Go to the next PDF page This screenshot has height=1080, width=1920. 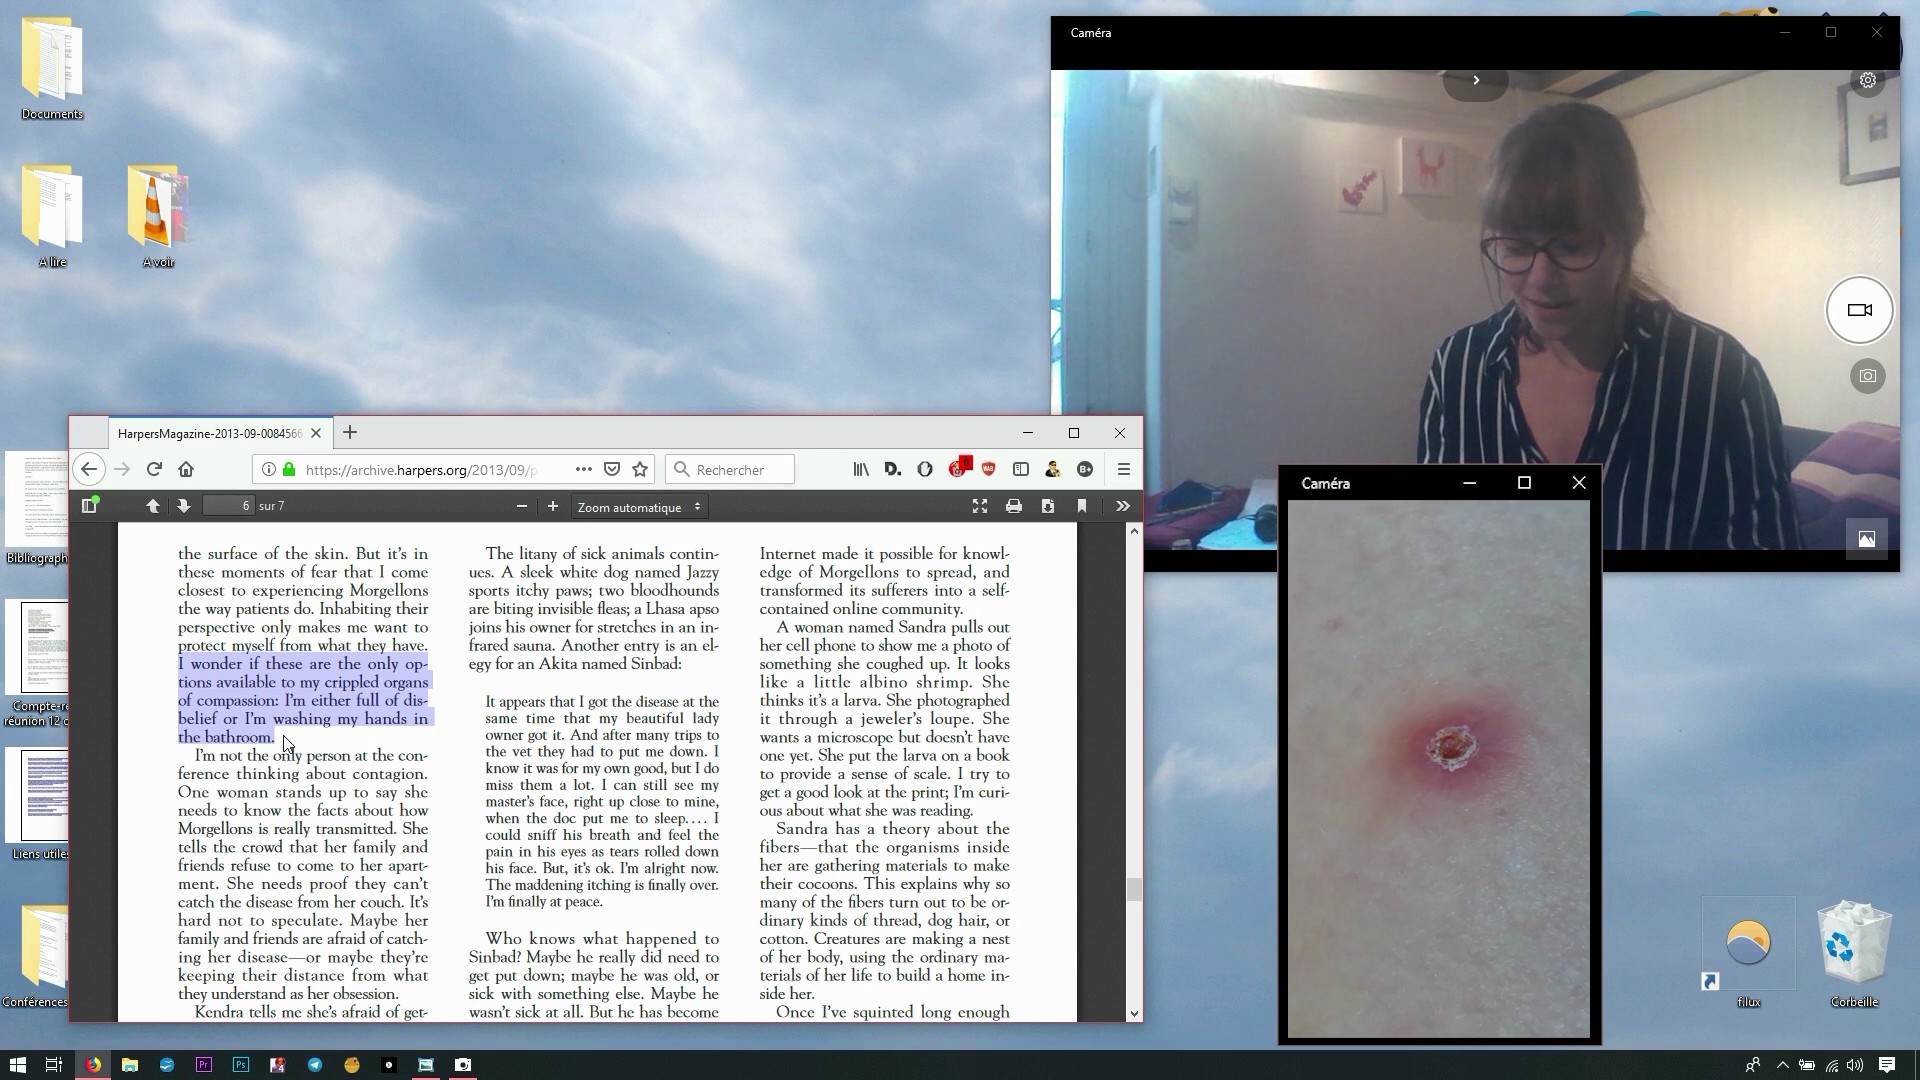pyautogui.click(x=184, y=506)
